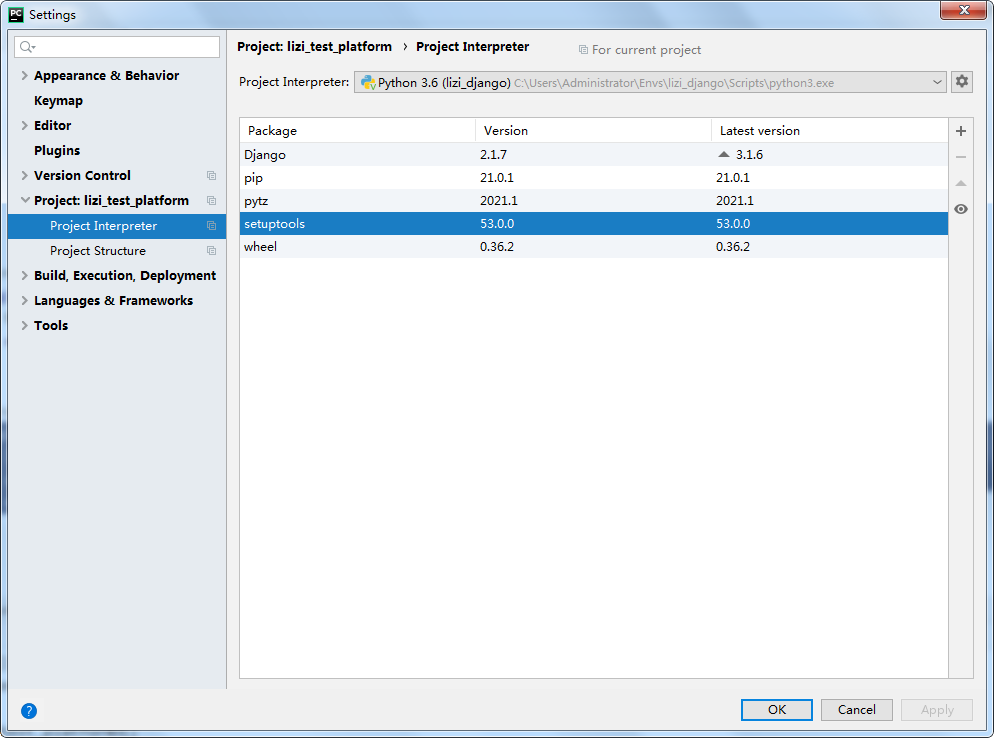Expand Appearance & Behavior section

[24, 75]
